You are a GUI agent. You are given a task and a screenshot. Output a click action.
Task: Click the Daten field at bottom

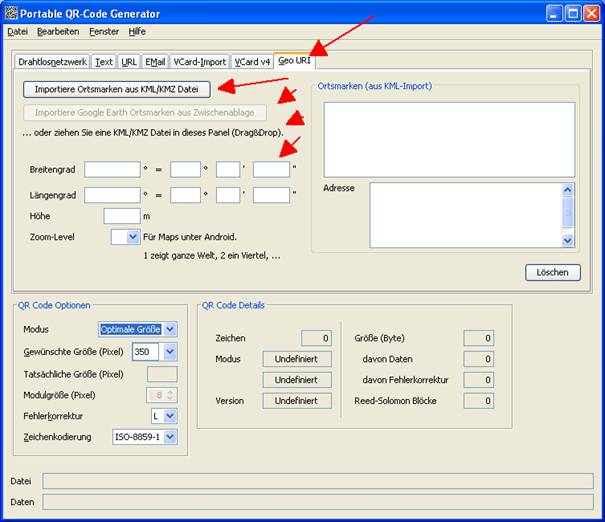[x=318, y=502]
